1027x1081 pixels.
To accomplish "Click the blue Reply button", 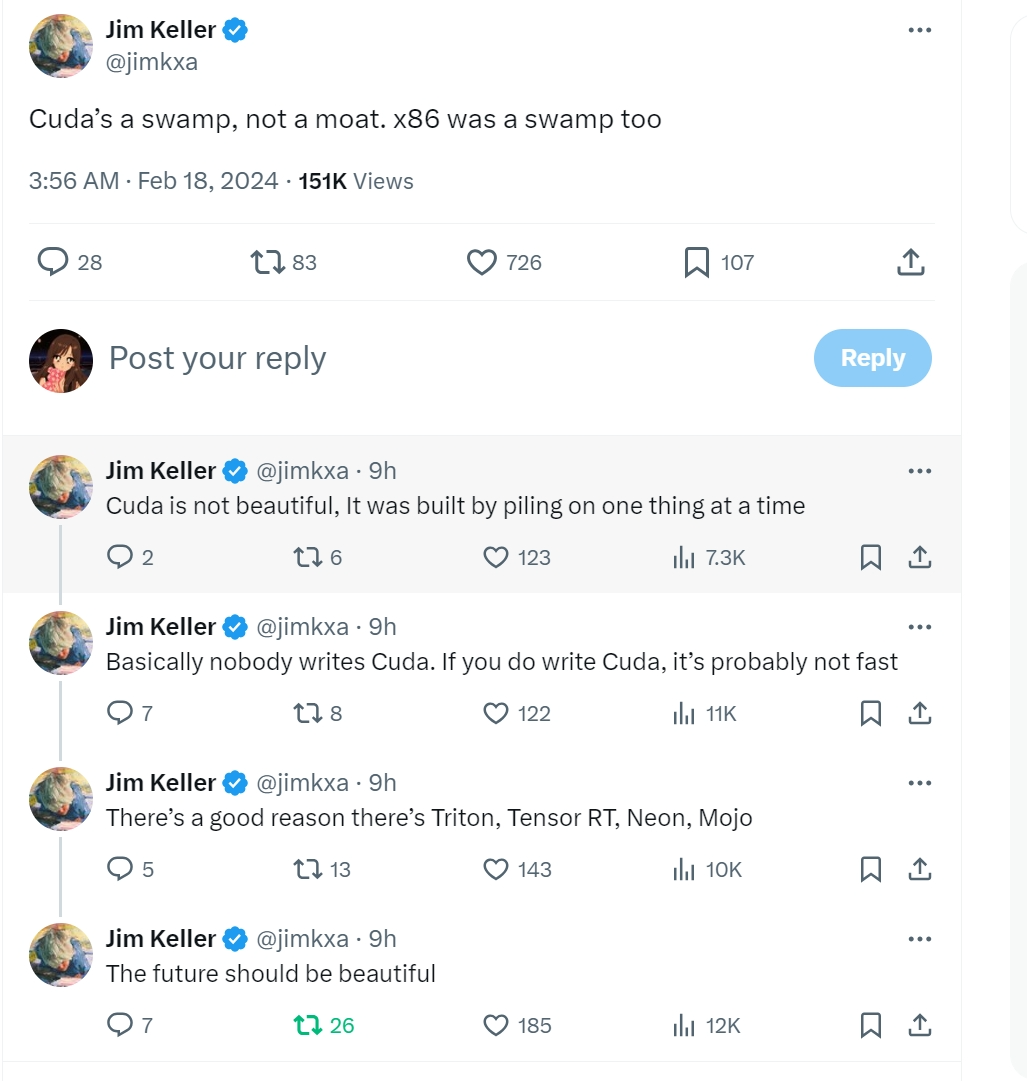I will coord(872,358).
